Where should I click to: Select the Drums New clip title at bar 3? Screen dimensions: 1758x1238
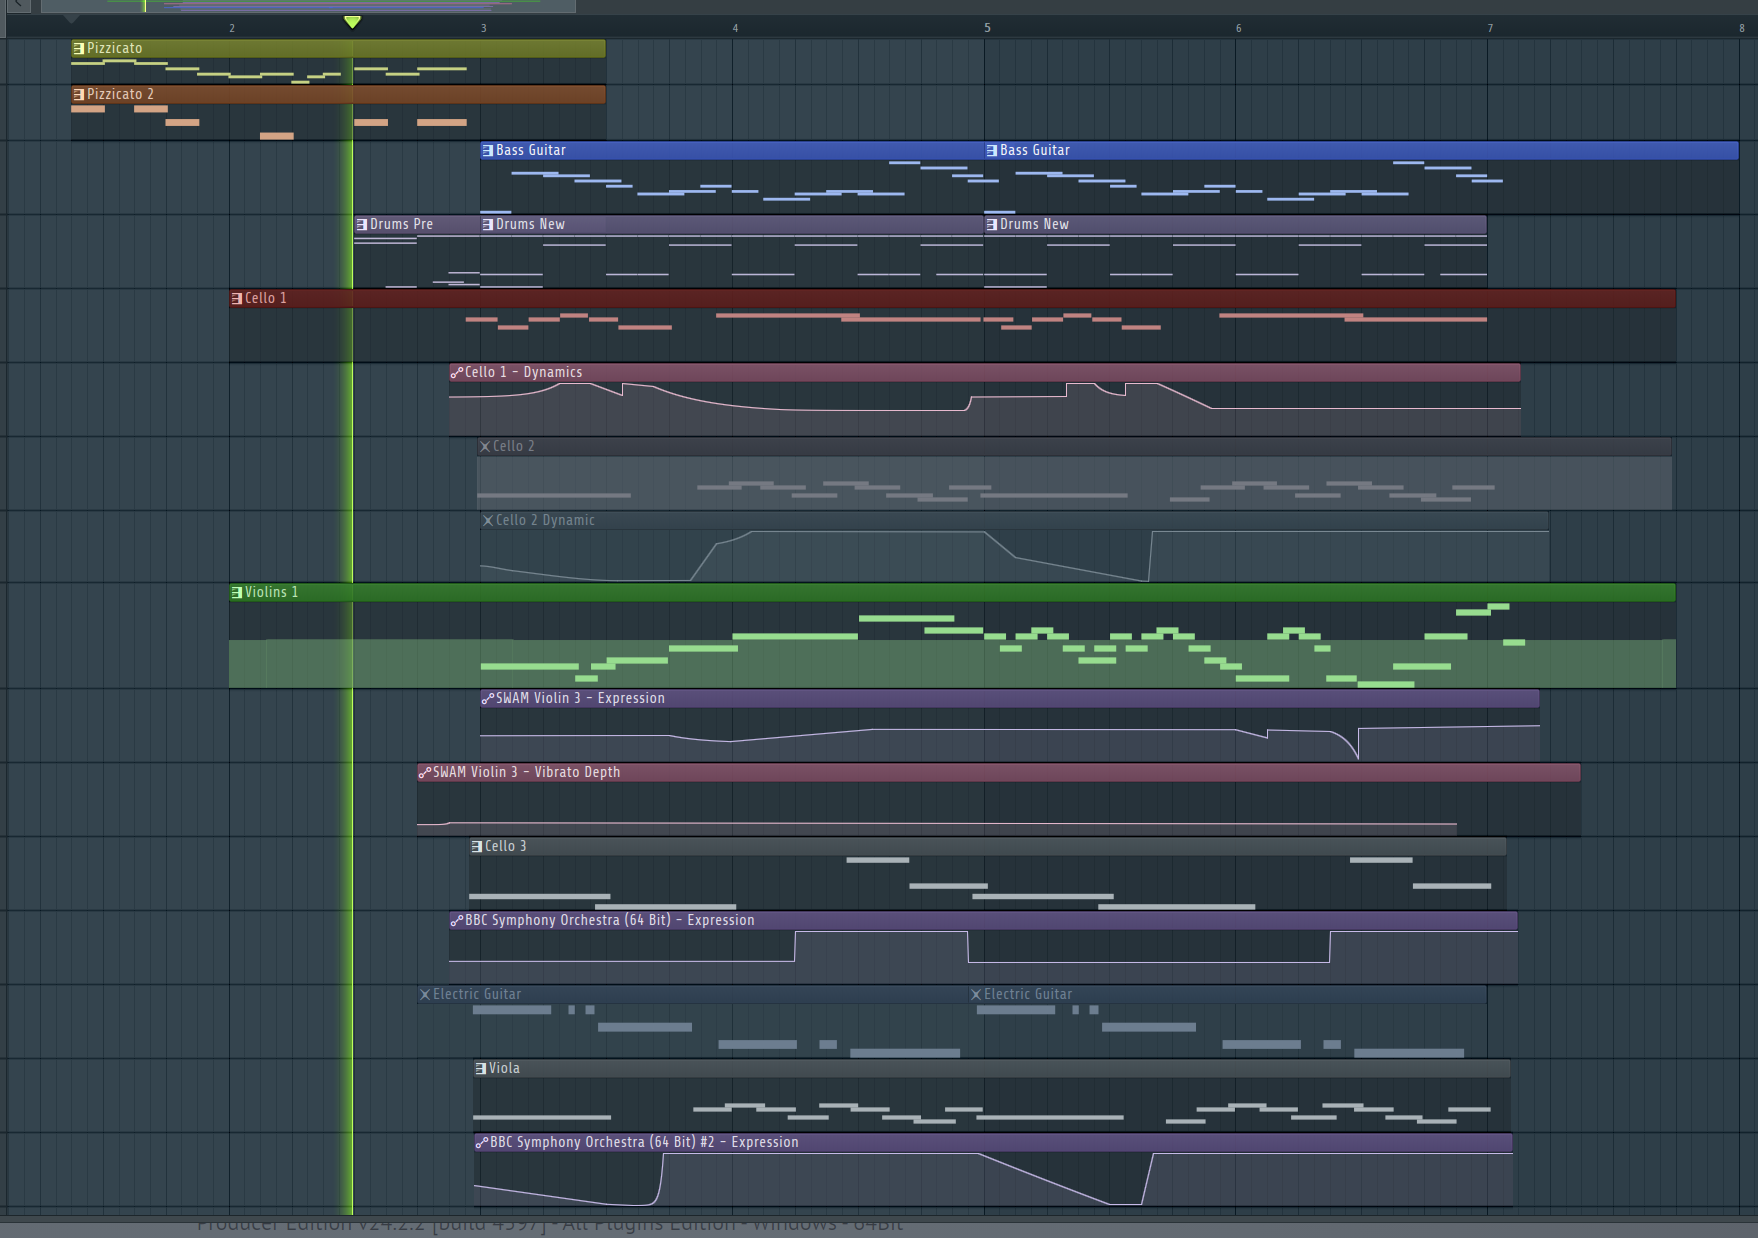click(x=531, y=224)
